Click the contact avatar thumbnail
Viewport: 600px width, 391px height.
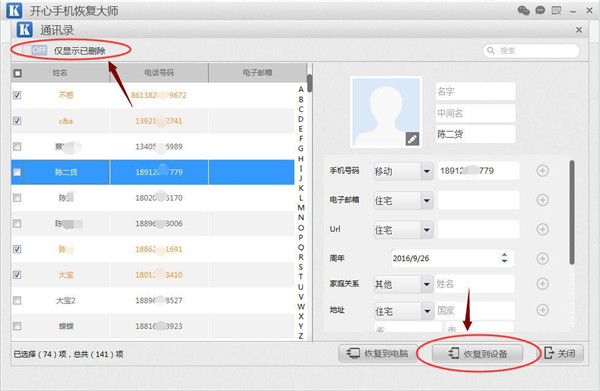(x=386, y=112)
